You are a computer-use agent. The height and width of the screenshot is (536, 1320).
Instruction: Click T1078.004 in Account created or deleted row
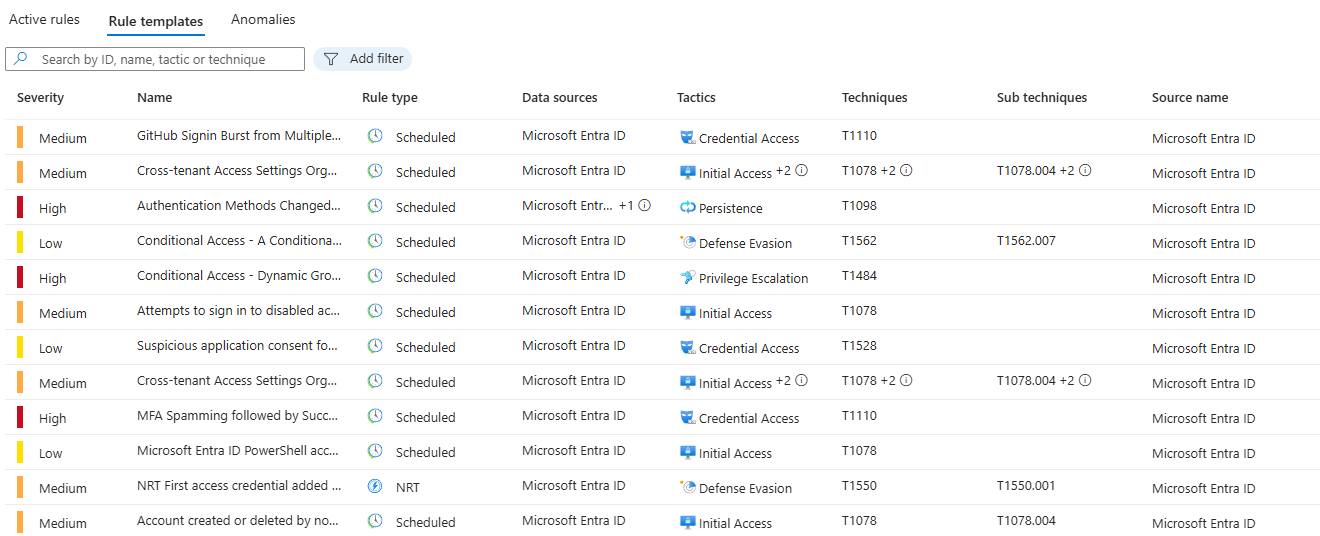point(1026,520)
